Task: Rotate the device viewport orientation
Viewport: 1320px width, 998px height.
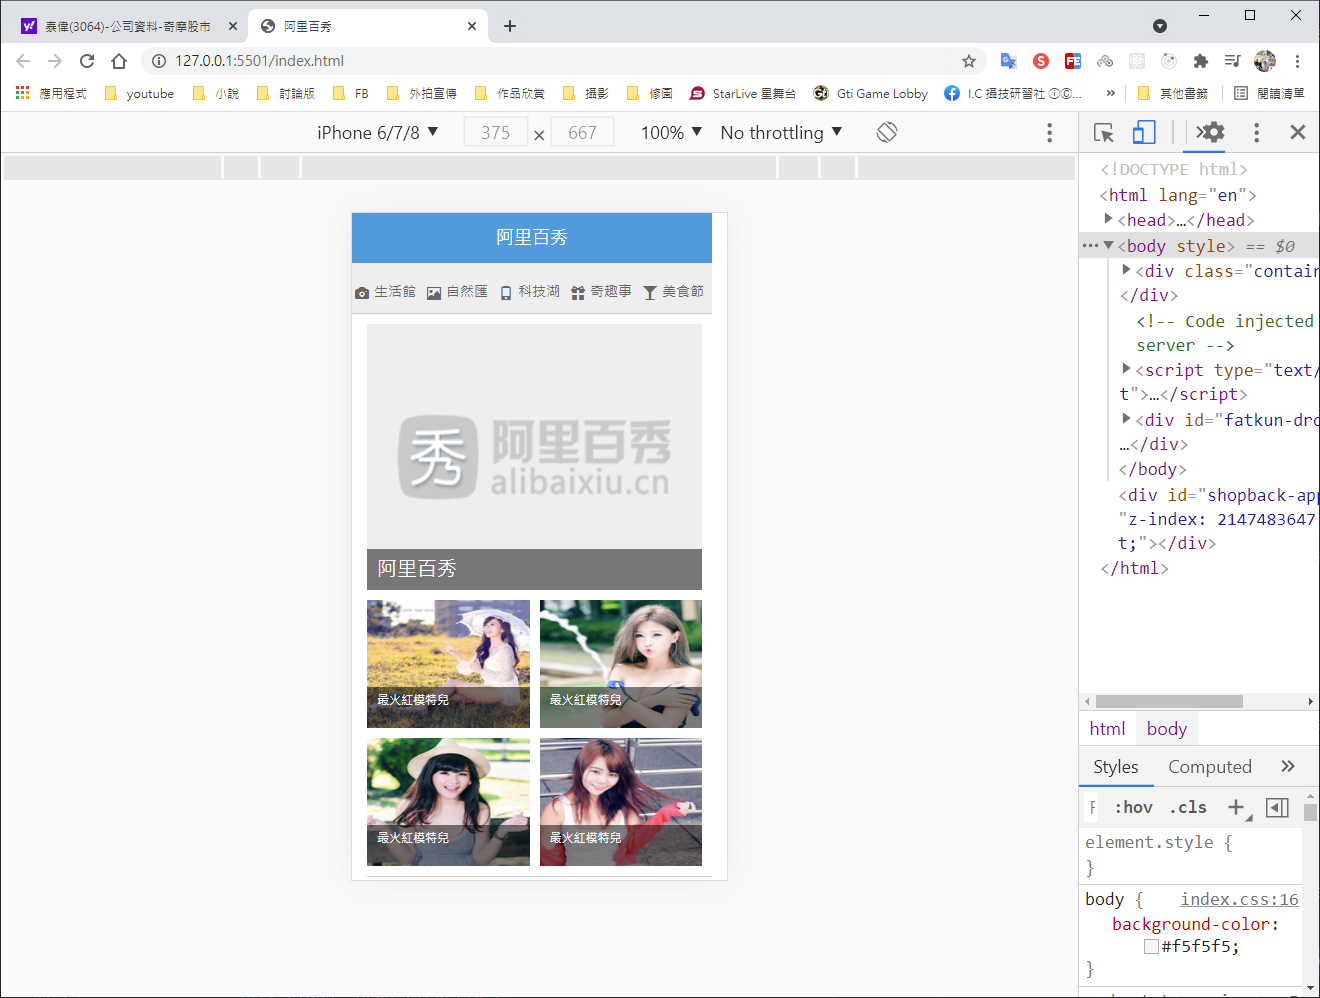Action: pos(887,132)
